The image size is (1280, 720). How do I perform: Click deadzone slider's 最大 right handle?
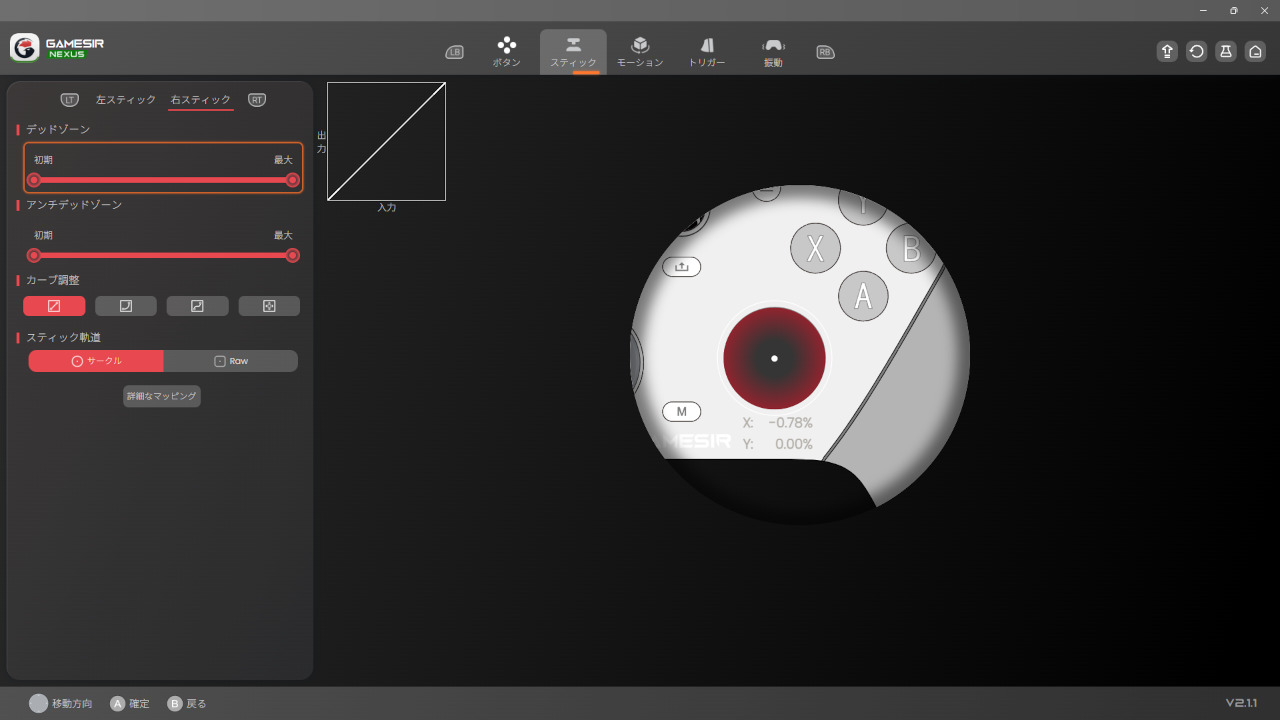pyautogui.click(x=292, y=180)
